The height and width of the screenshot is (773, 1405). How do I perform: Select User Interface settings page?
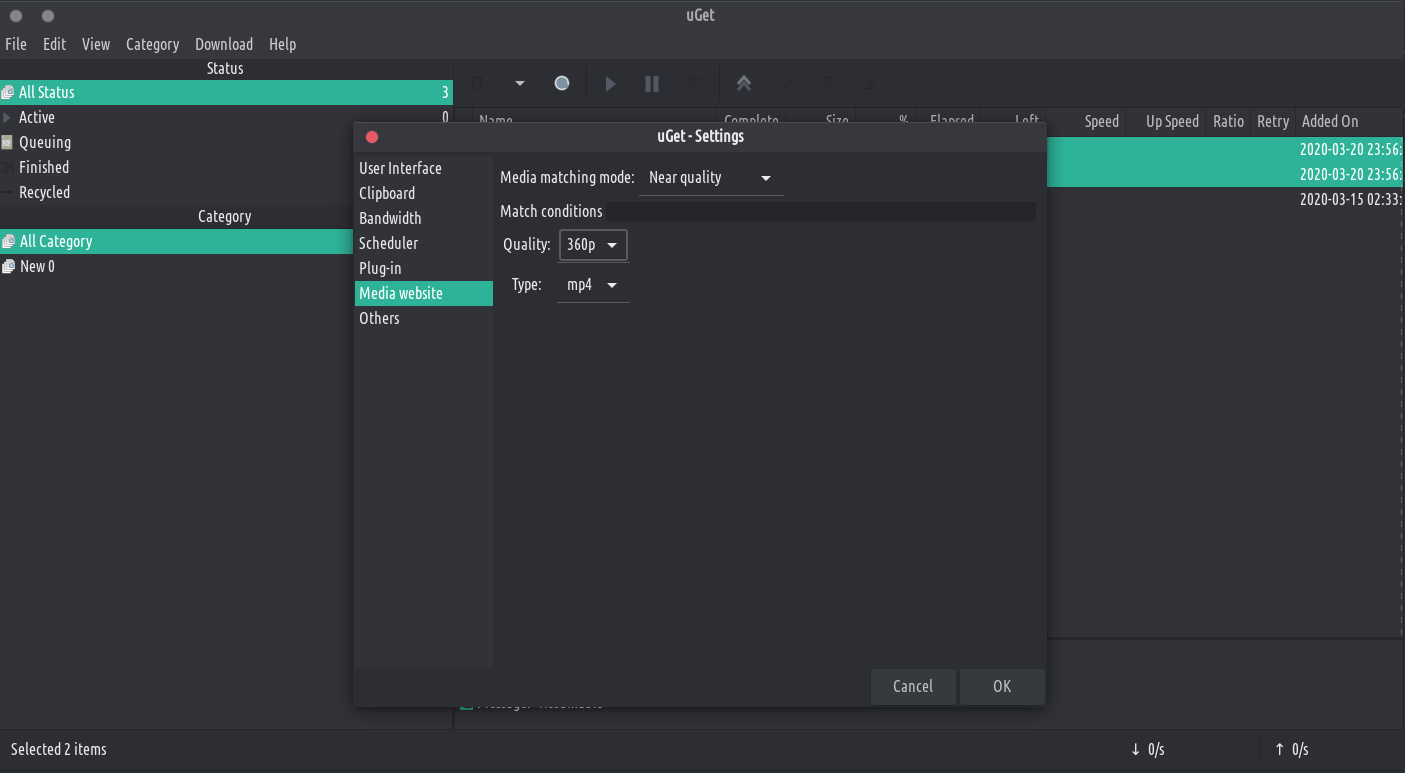pos(424,168)
